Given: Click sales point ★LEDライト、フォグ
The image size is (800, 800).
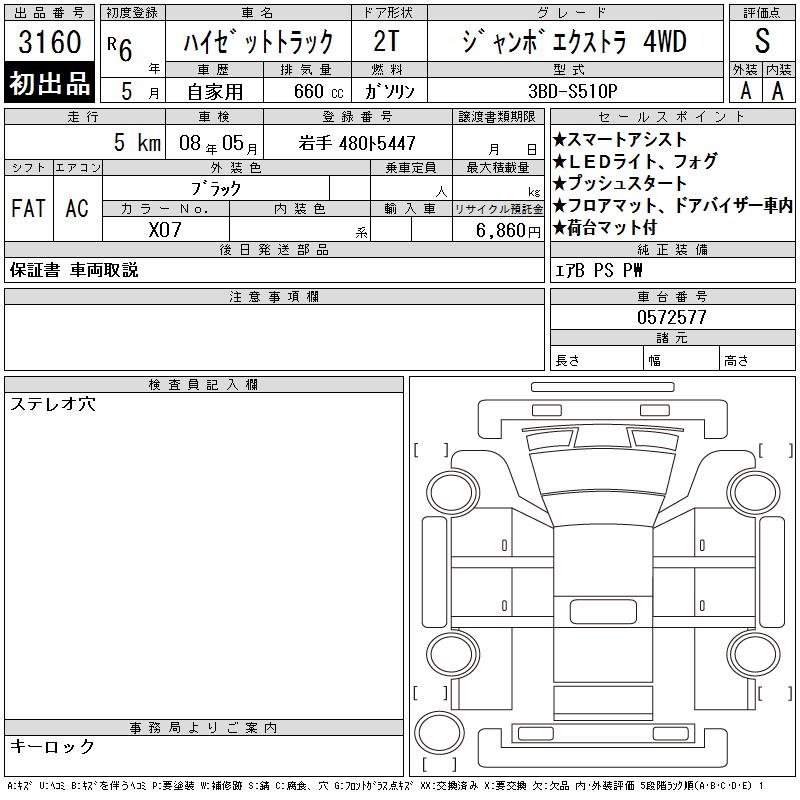Looking at the screenshot, I should (635, 161).
